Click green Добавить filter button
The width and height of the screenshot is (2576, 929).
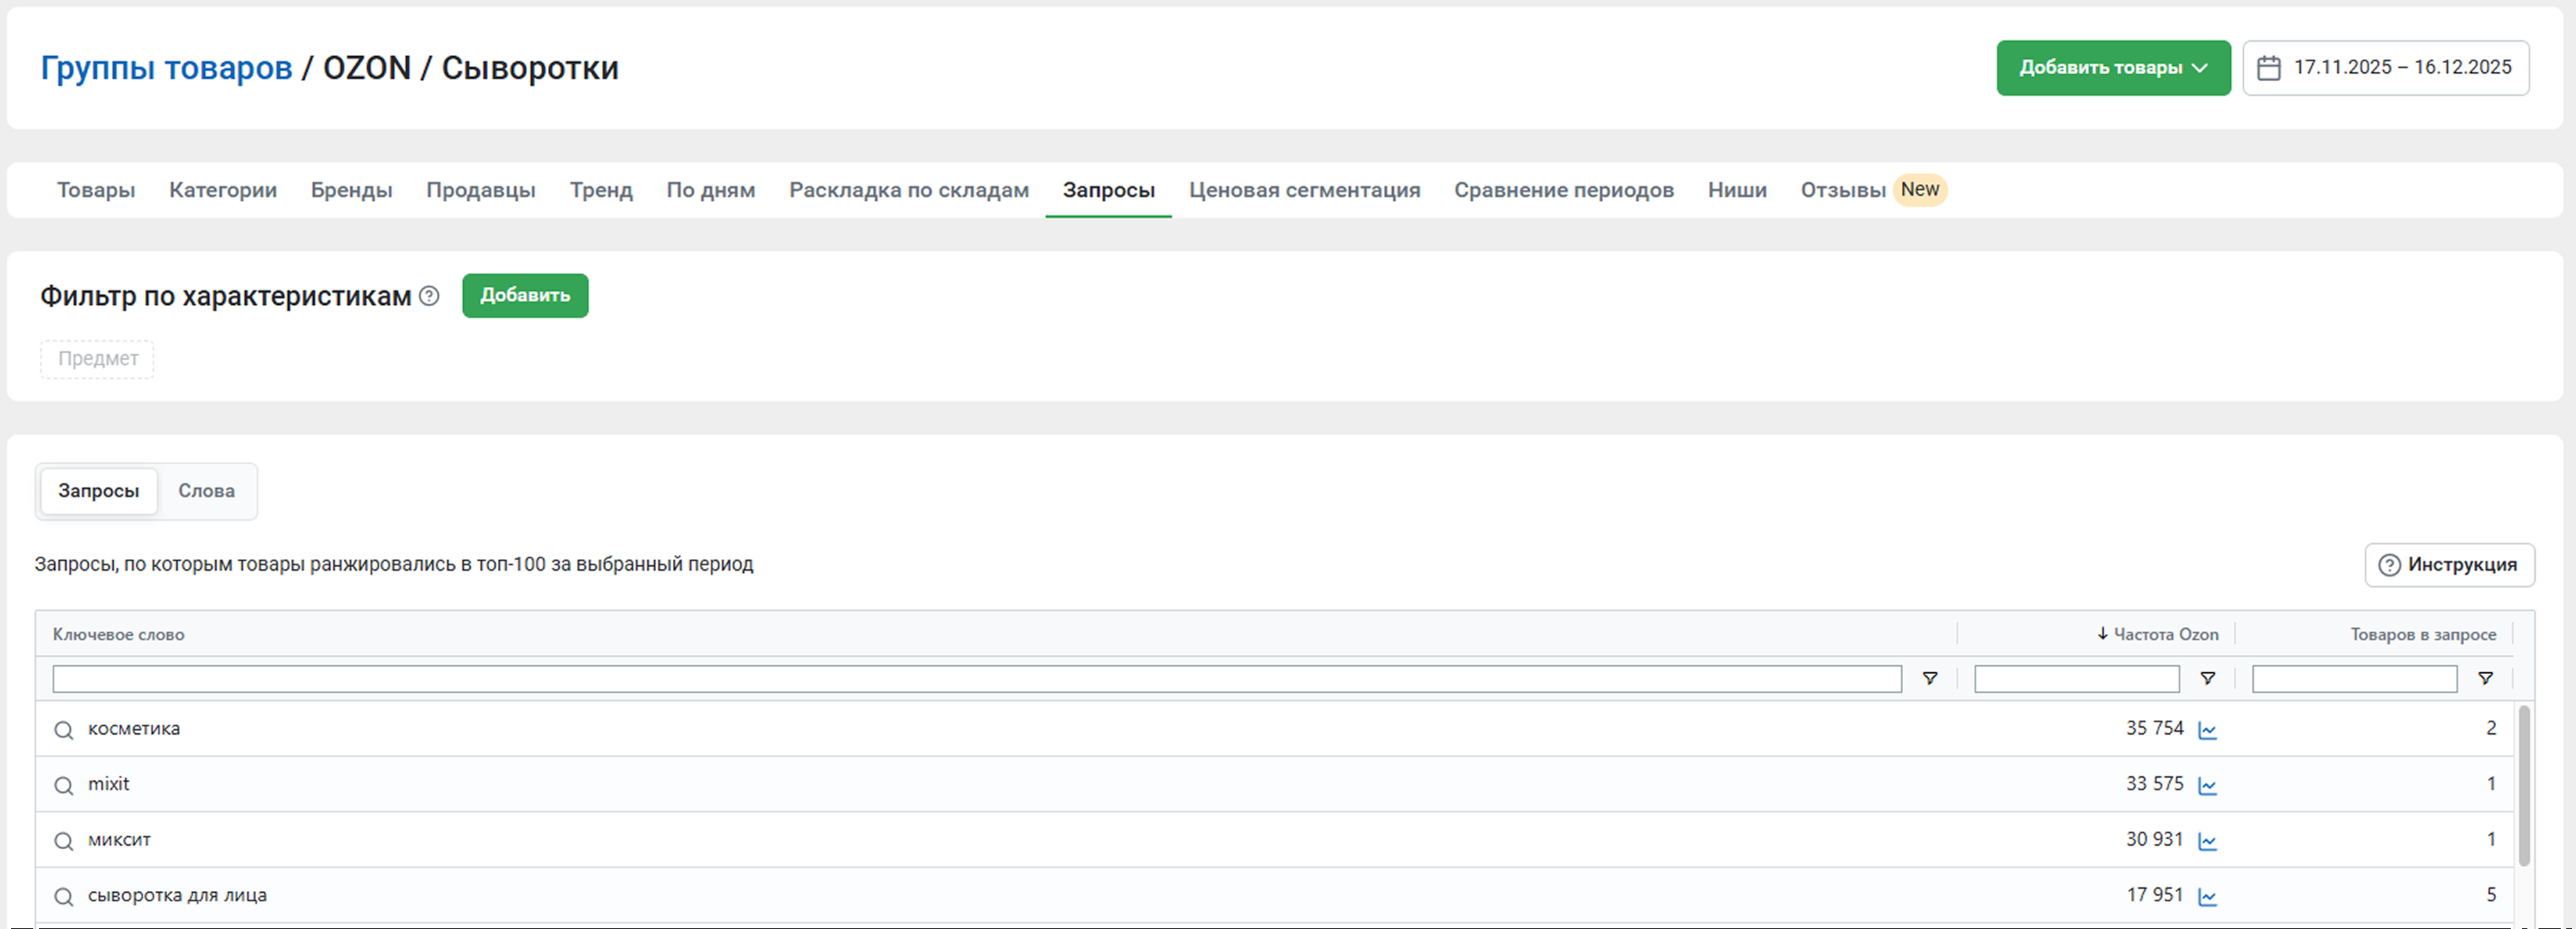(524, 295)
